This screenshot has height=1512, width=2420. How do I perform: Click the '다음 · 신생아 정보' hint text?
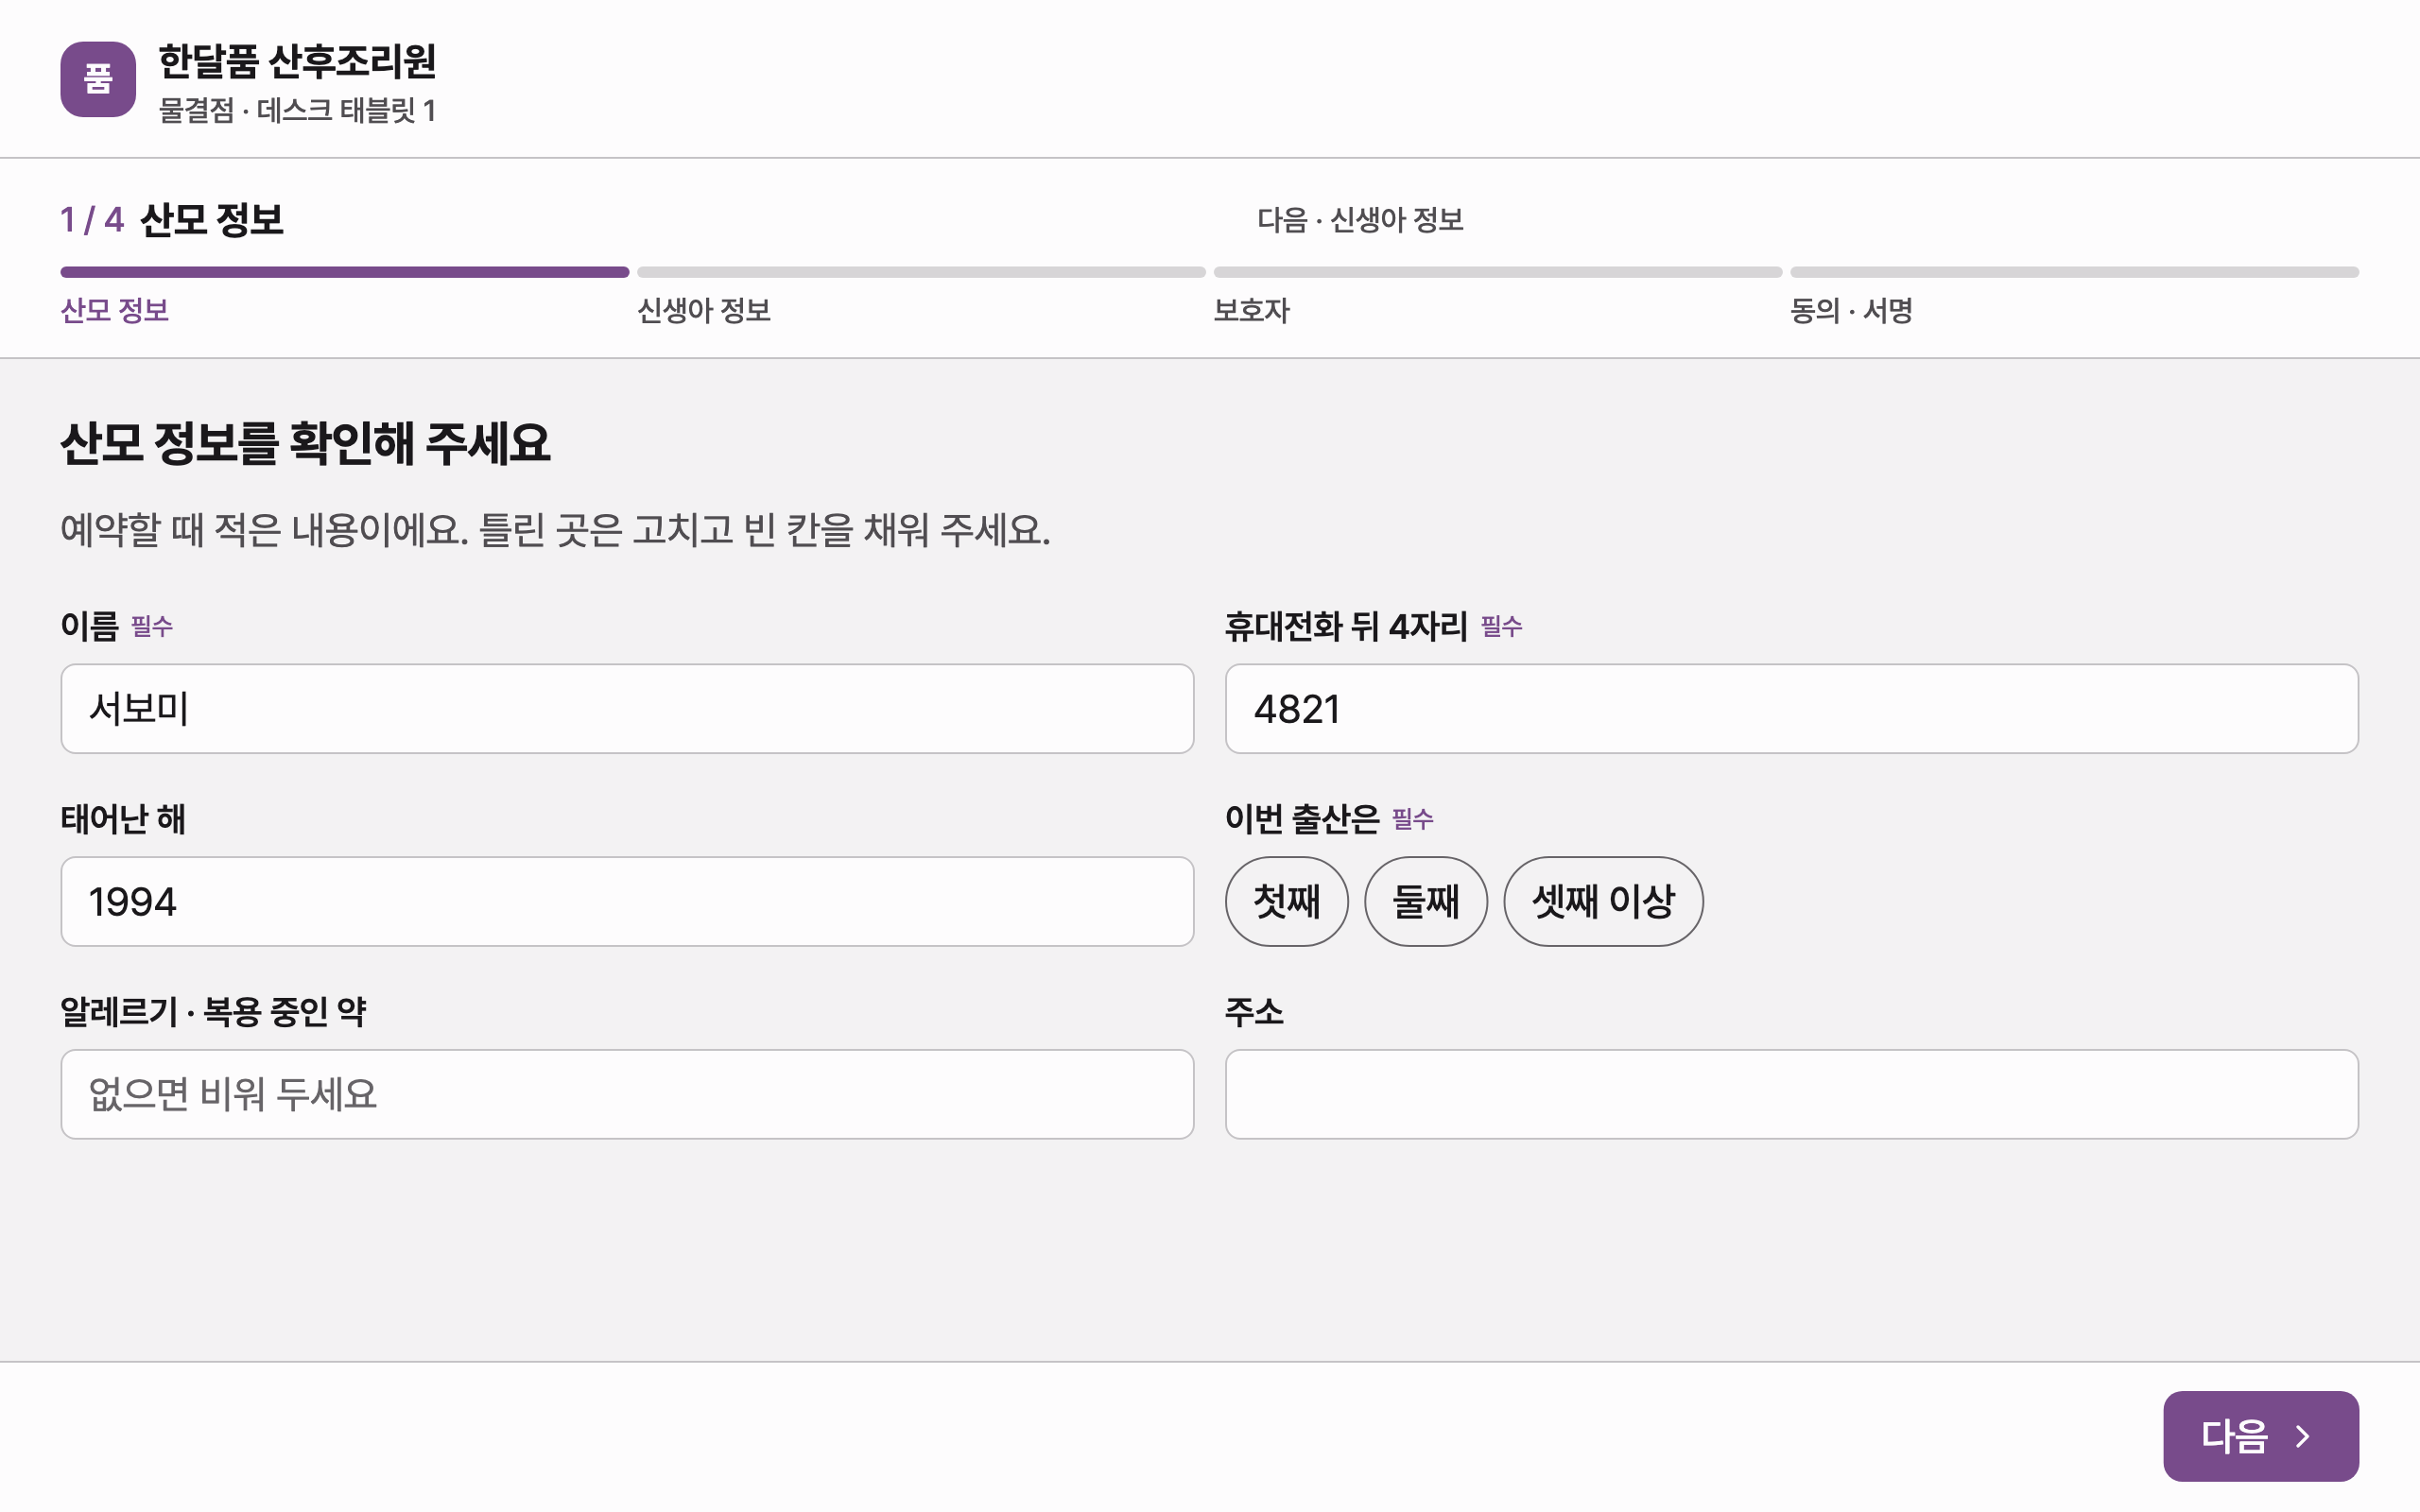(1360, 220)
